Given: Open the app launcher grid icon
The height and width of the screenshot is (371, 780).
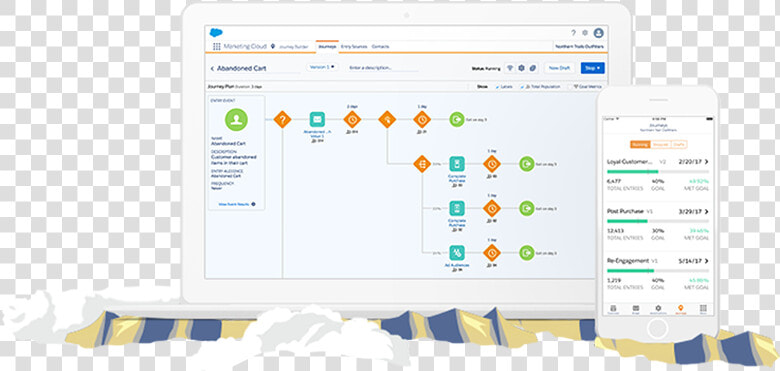Looking at the screenshot, I should point(216,46).
